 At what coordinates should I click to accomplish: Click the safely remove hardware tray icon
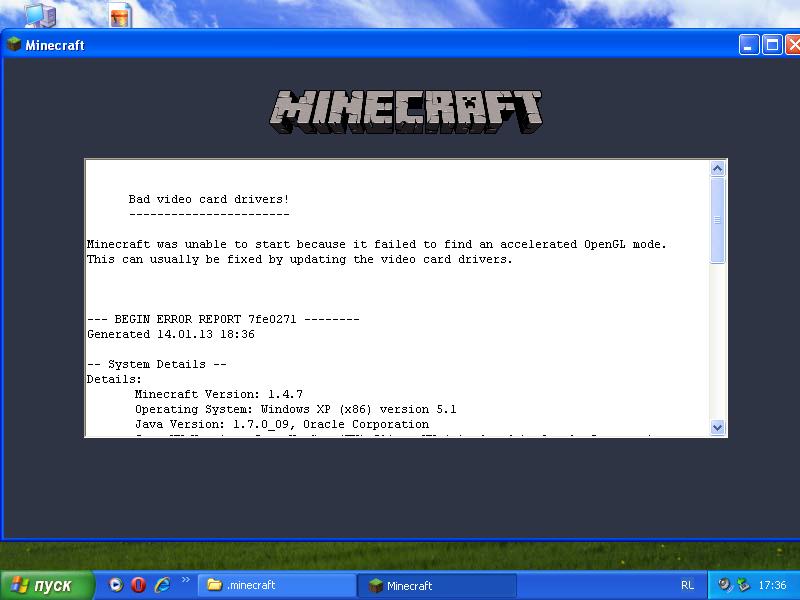(743, 585)
